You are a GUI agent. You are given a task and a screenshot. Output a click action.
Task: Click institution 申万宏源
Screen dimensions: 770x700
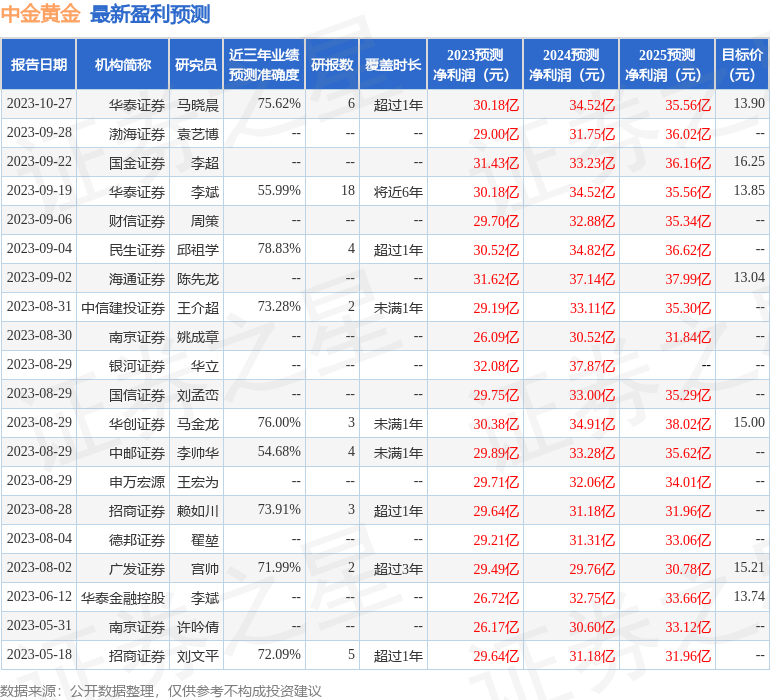137,482
